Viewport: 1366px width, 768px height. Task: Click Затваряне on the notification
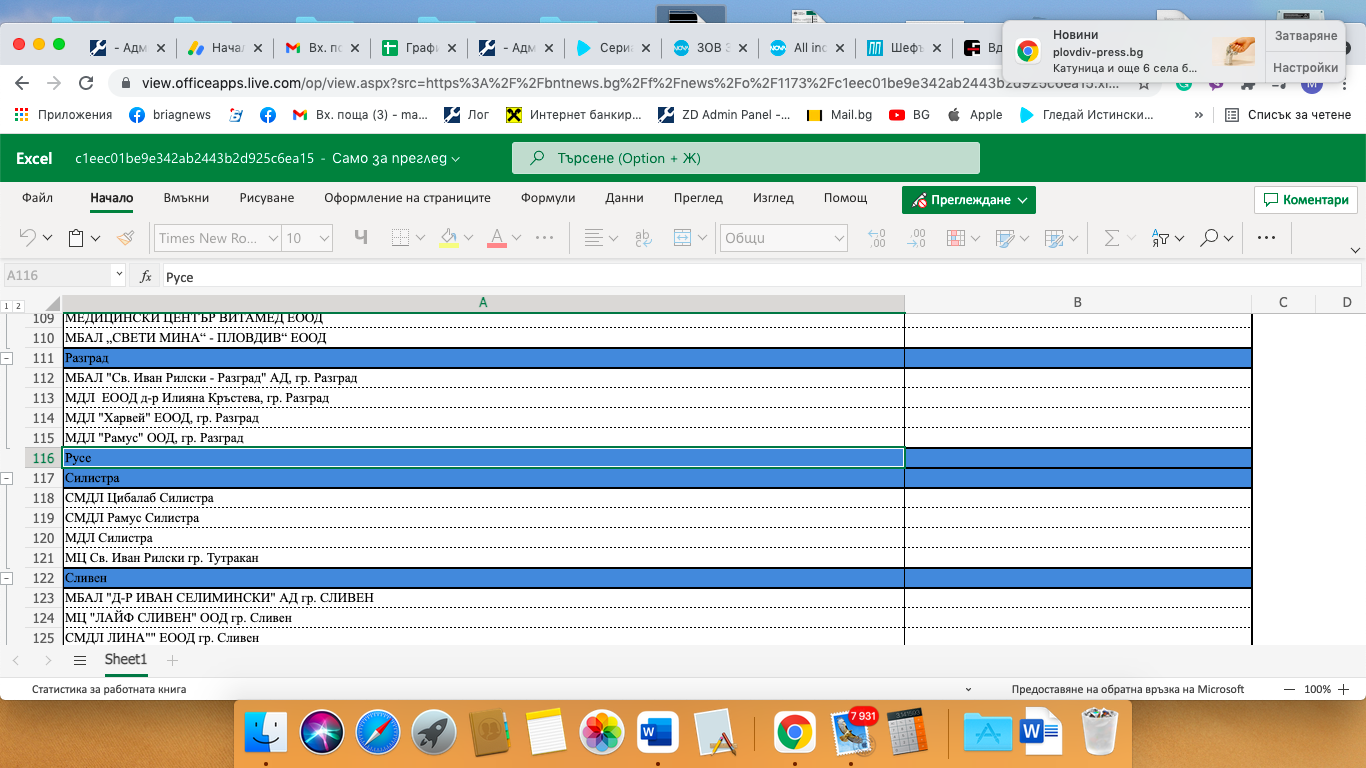[1305, 36]
